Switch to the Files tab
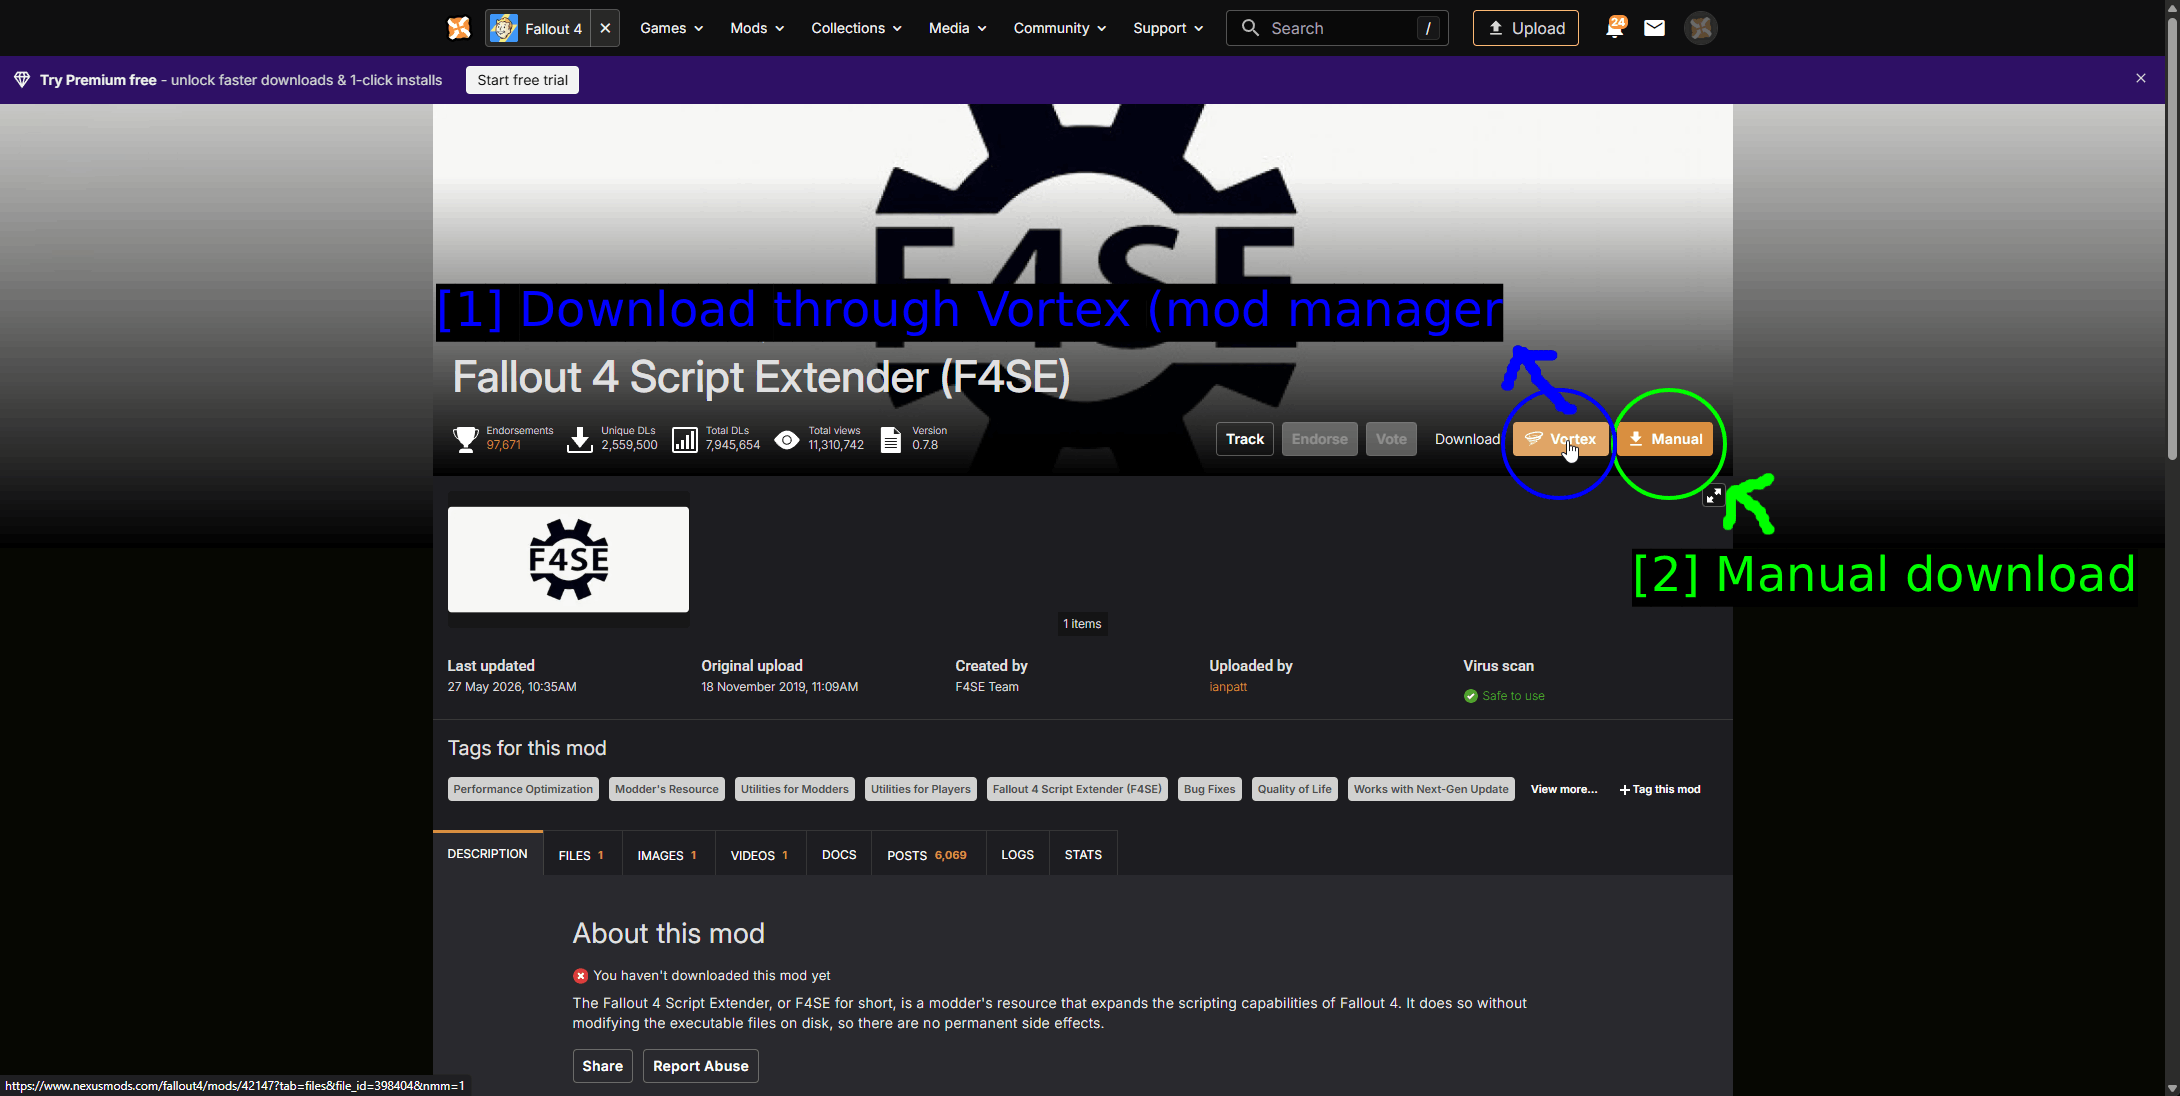Screen dimensions: 2180x1096 tap(582, 855)
